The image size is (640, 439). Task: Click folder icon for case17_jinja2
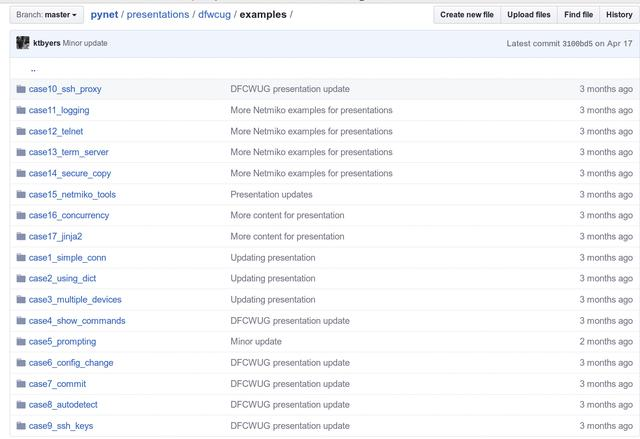click(x=21, y=237)
